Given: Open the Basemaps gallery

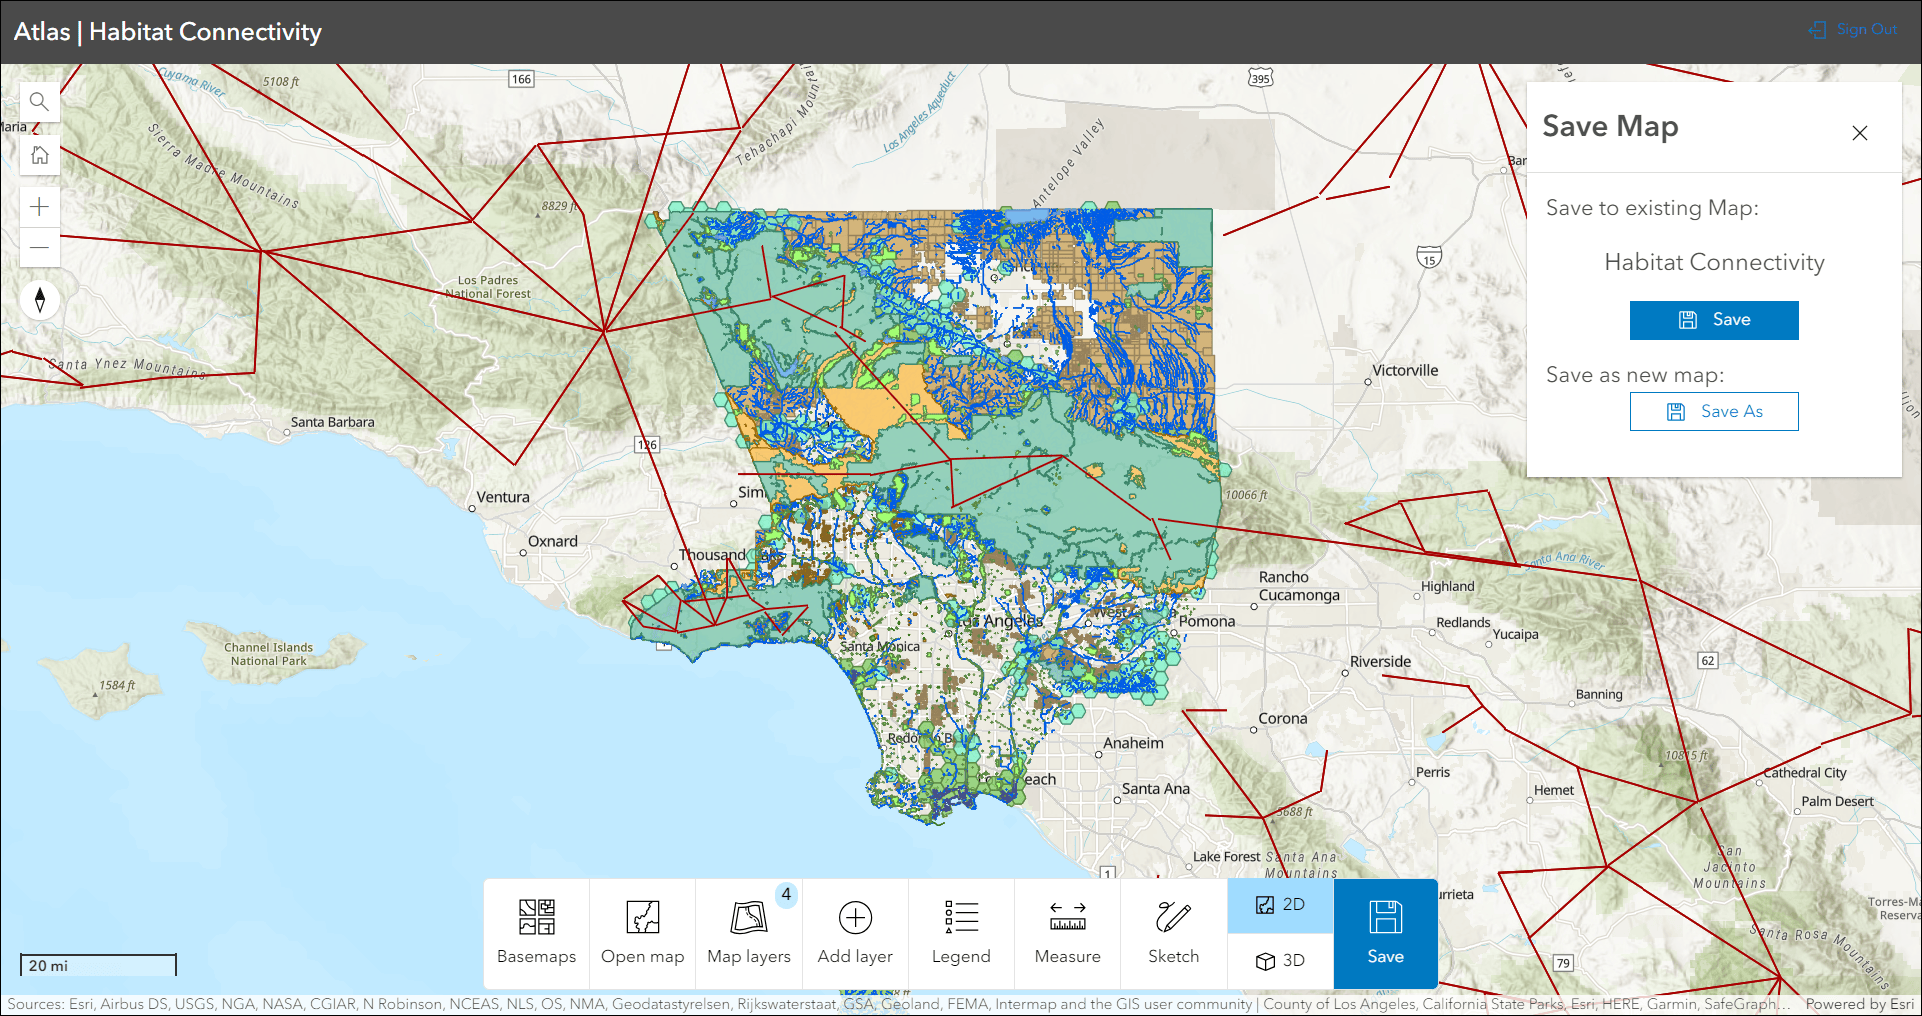Looking at the screenshot, I should tap(537, 933).
